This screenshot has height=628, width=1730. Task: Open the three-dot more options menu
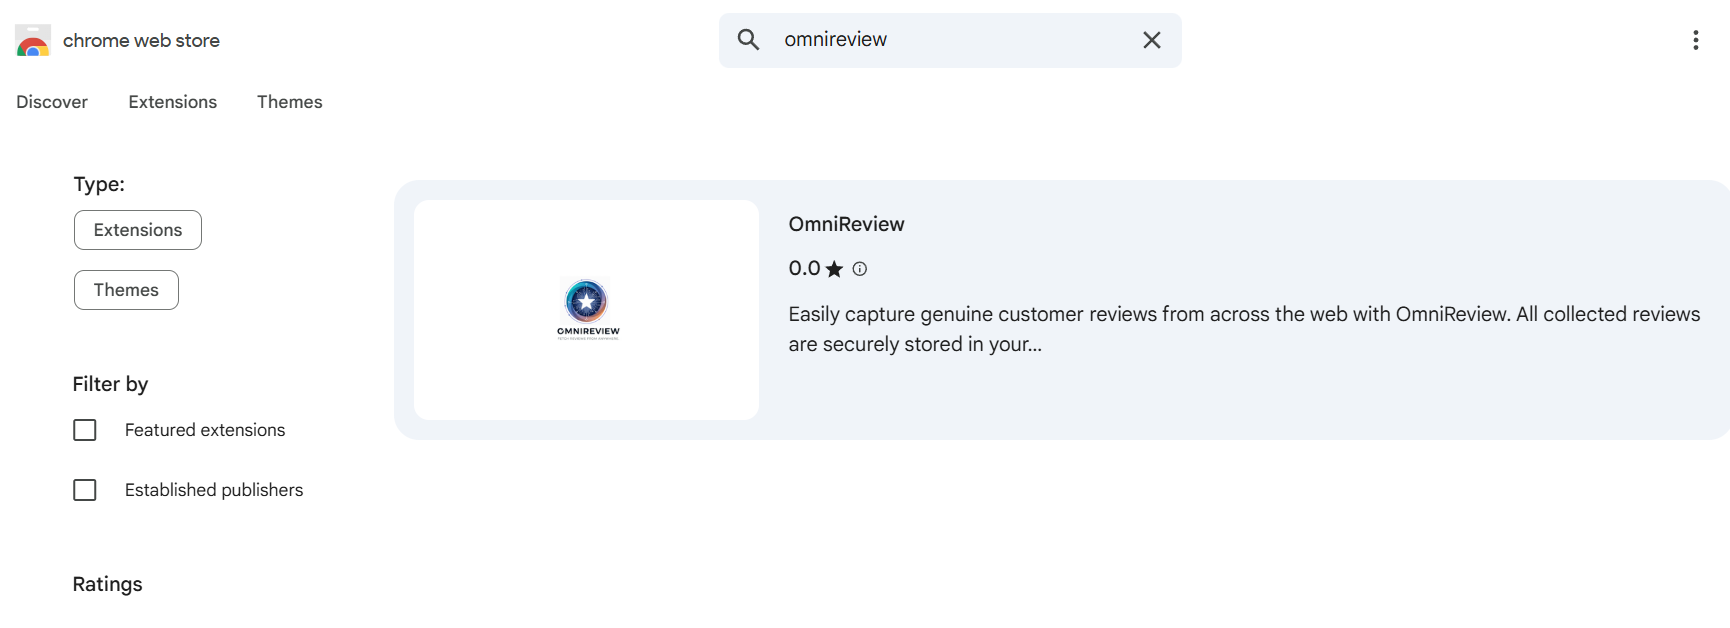click(x=1695, y=40)
